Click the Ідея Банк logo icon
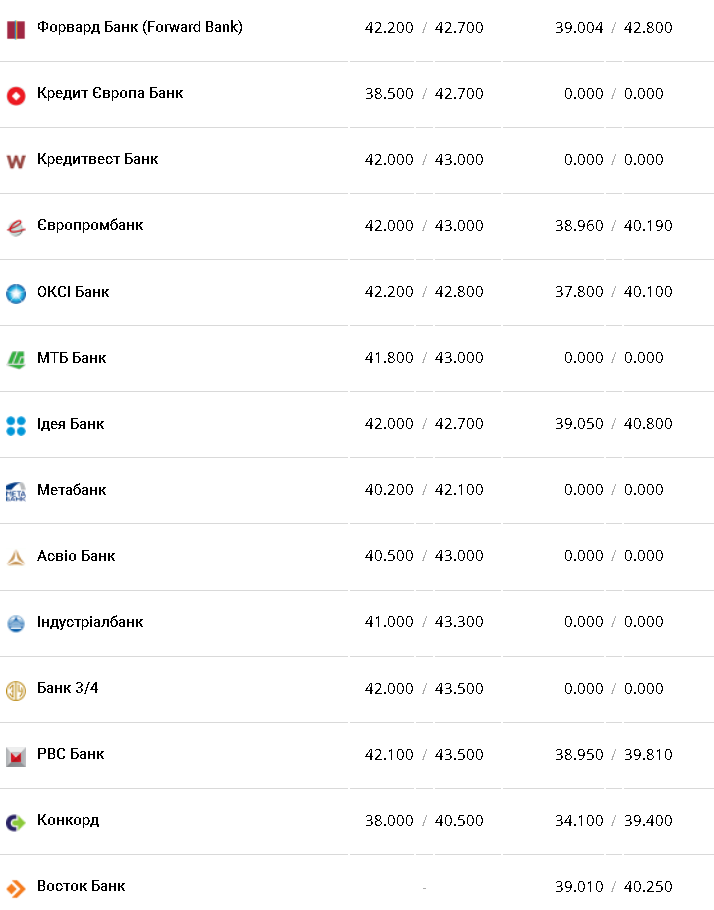The image size is (714, 910). [x=16, y=425]
